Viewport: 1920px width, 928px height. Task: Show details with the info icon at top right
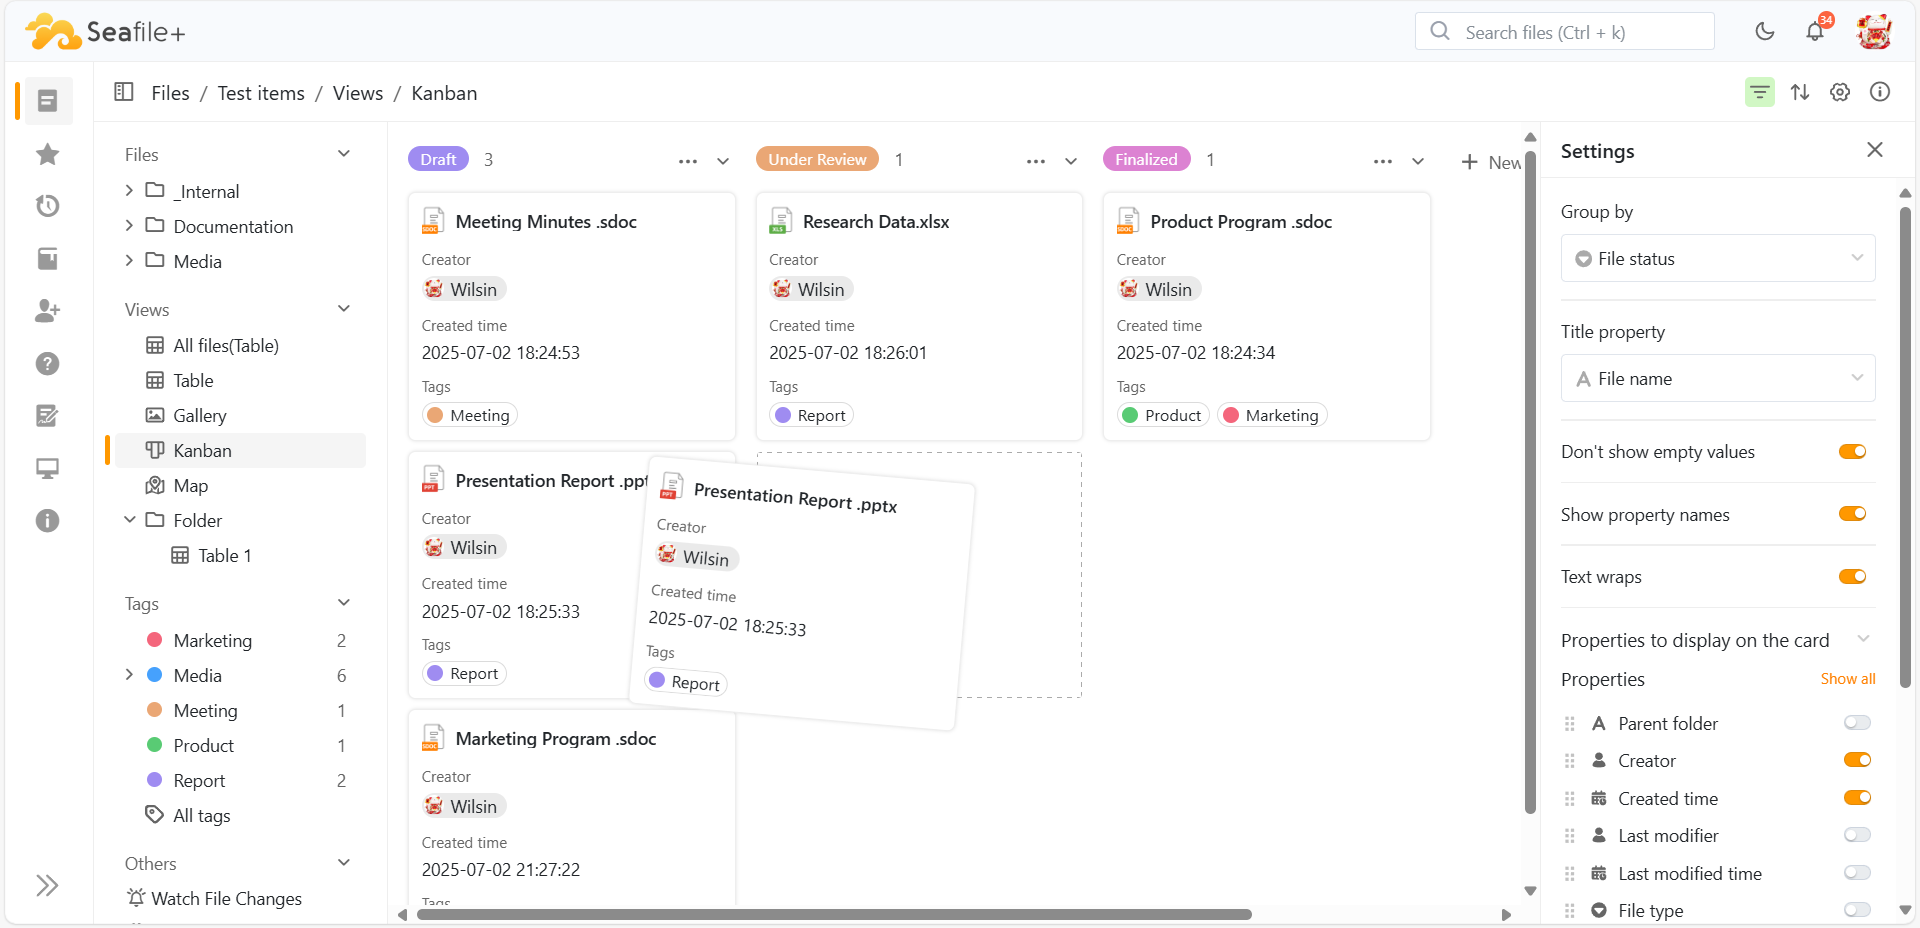point(1880,92)
